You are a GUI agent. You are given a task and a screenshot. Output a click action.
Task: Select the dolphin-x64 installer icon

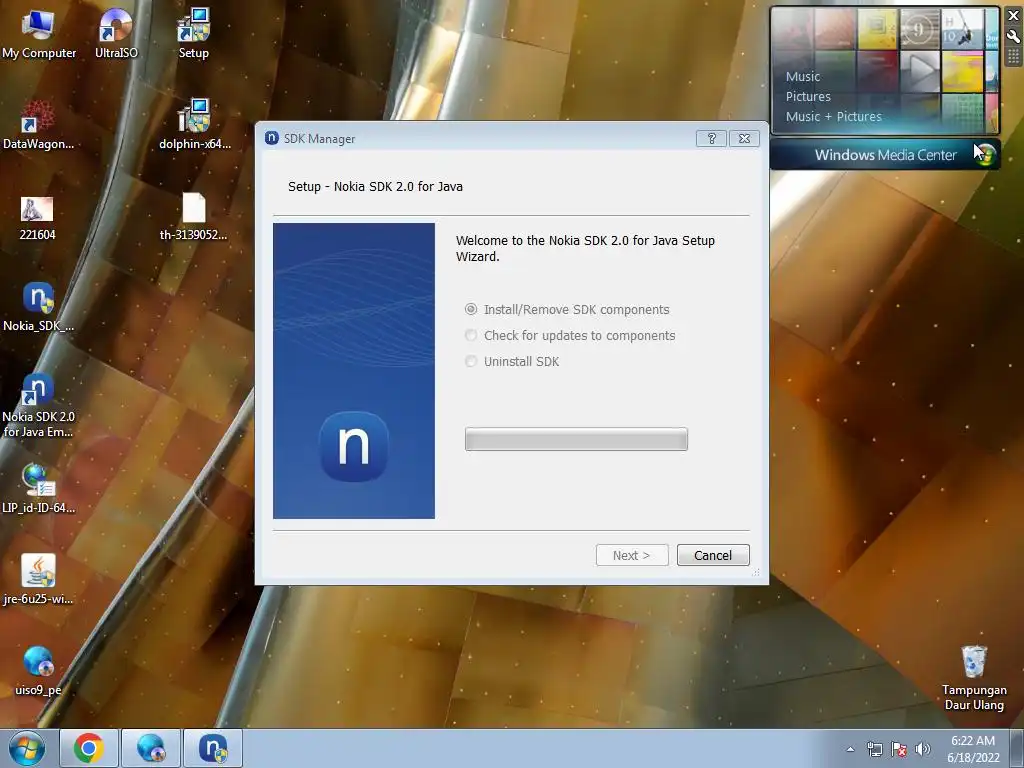(x=194, y=125)
